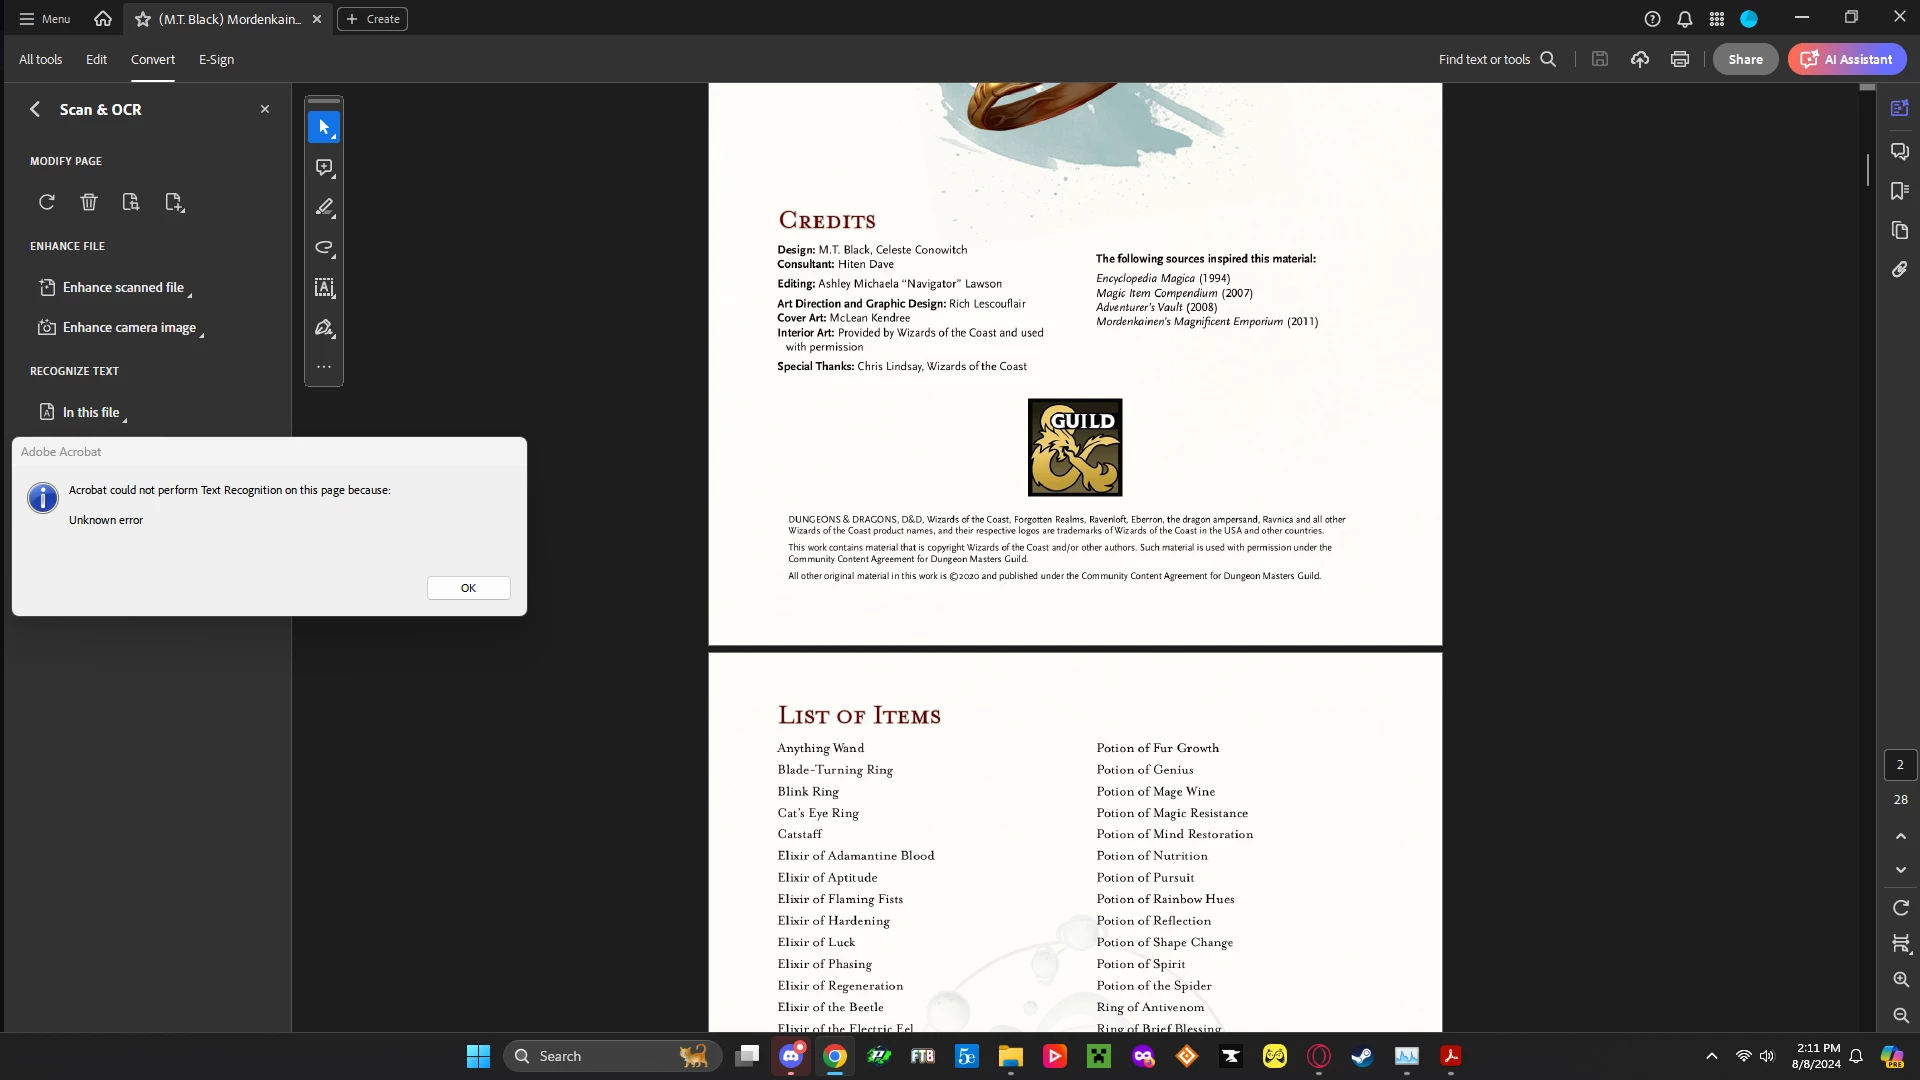The image size is (1920, 1080).
Task: Star the current document tab
Action: coord(143,19)
